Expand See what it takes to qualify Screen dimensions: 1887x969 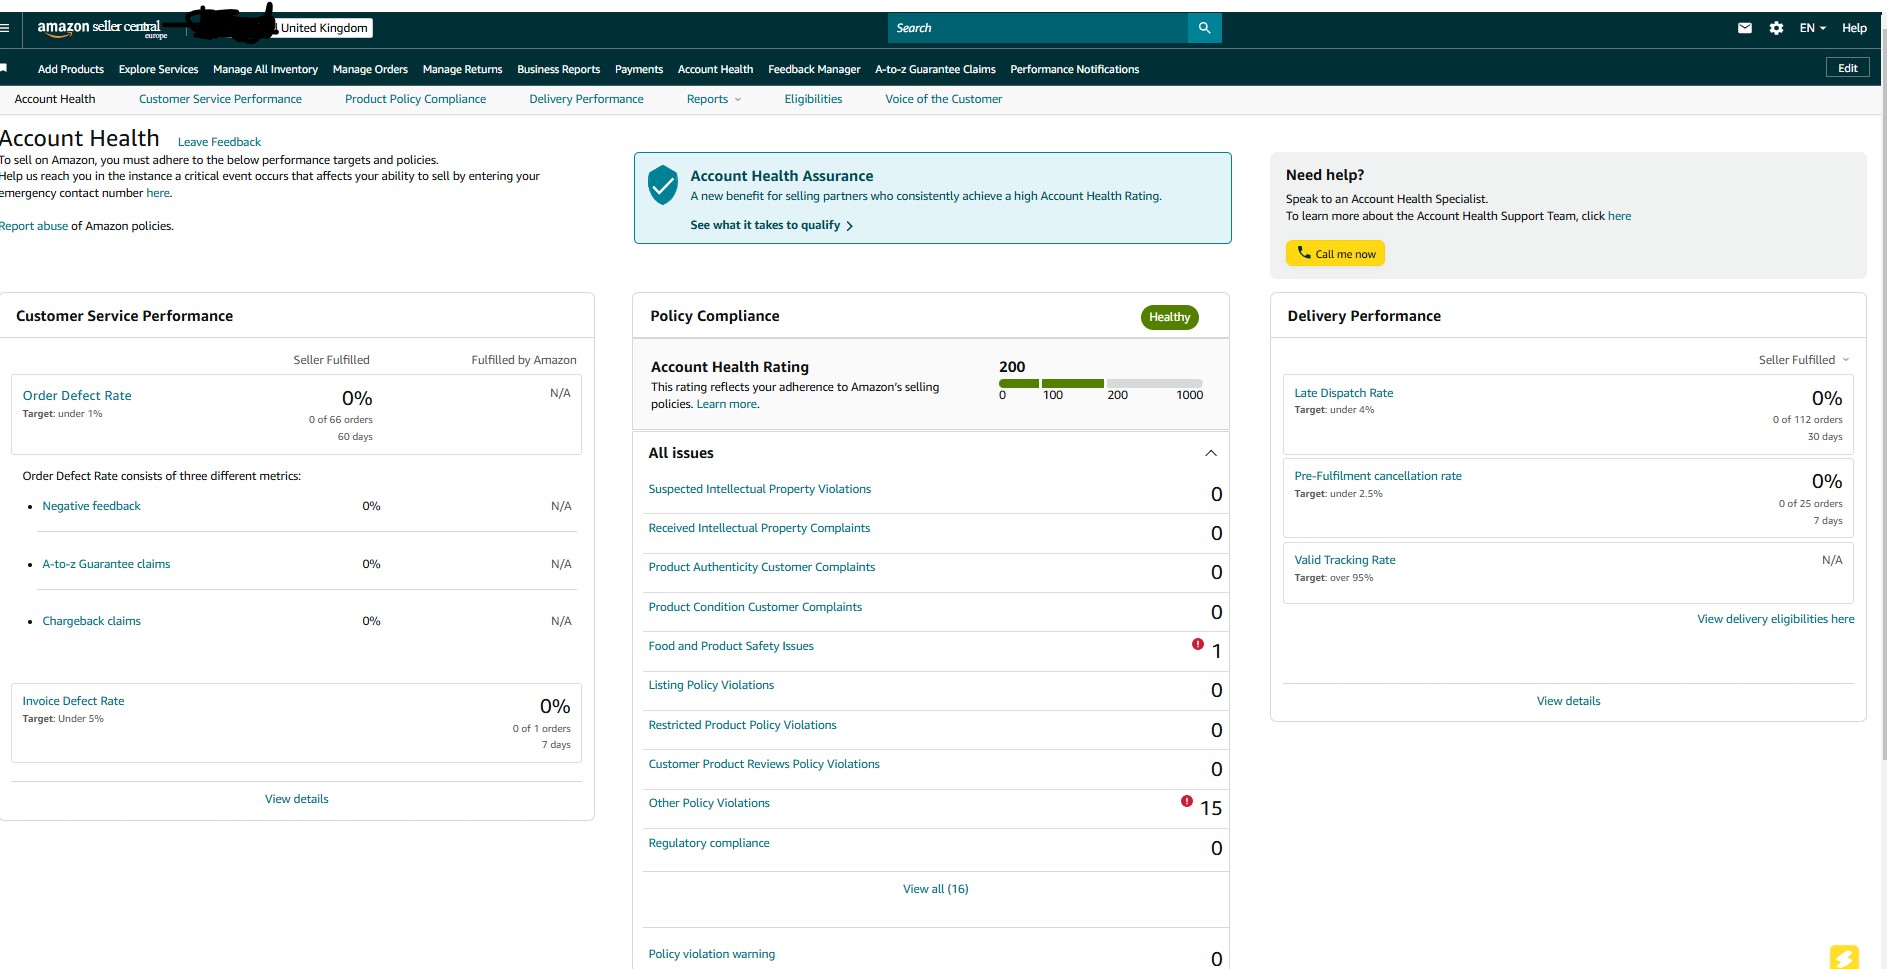771,225
